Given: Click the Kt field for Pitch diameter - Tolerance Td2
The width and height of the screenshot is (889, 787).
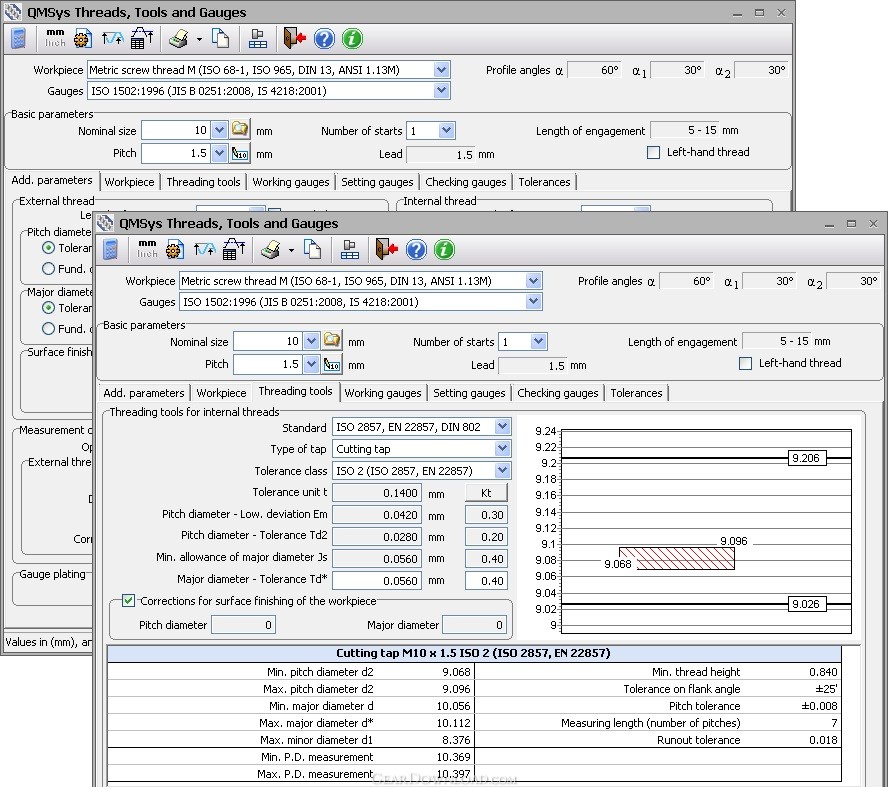Looking at the screenshot, I should tap(486, 537).
